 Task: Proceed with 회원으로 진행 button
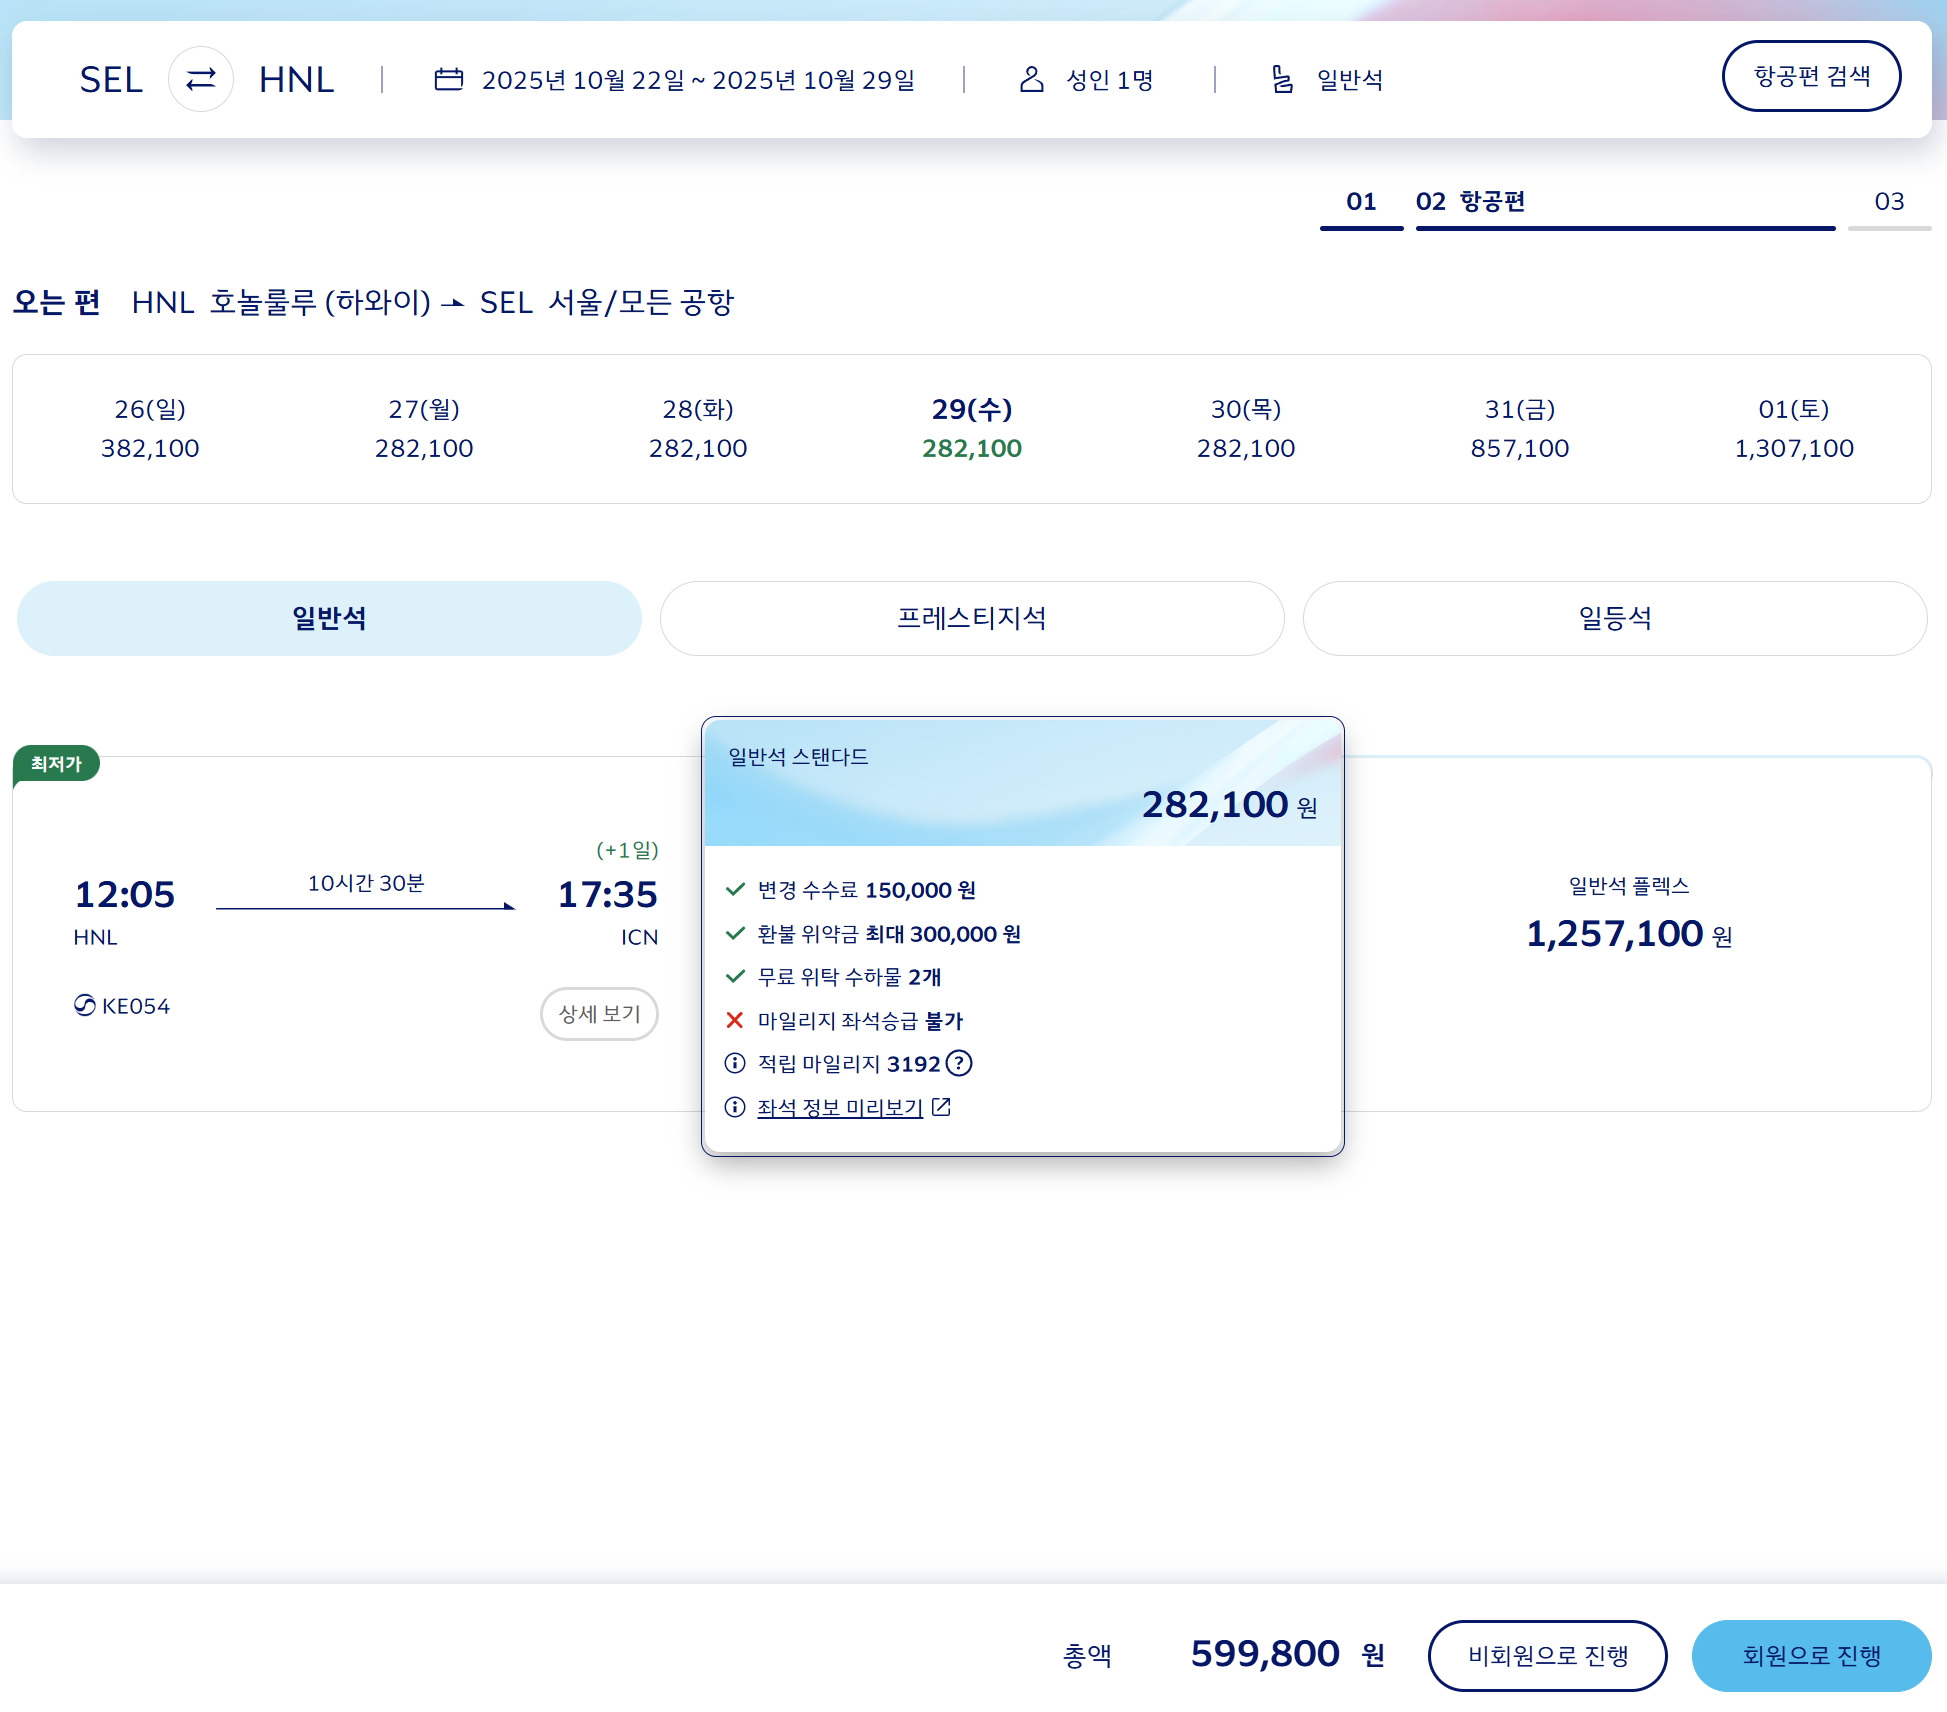[1811, 1656]
